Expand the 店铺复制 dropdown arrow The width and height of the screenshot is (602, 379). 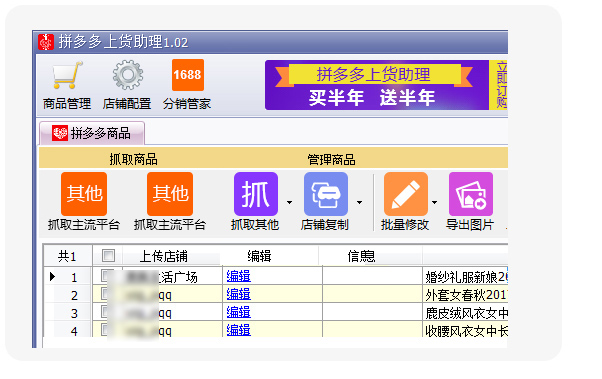pyautogui.click(x=359, y=202)
